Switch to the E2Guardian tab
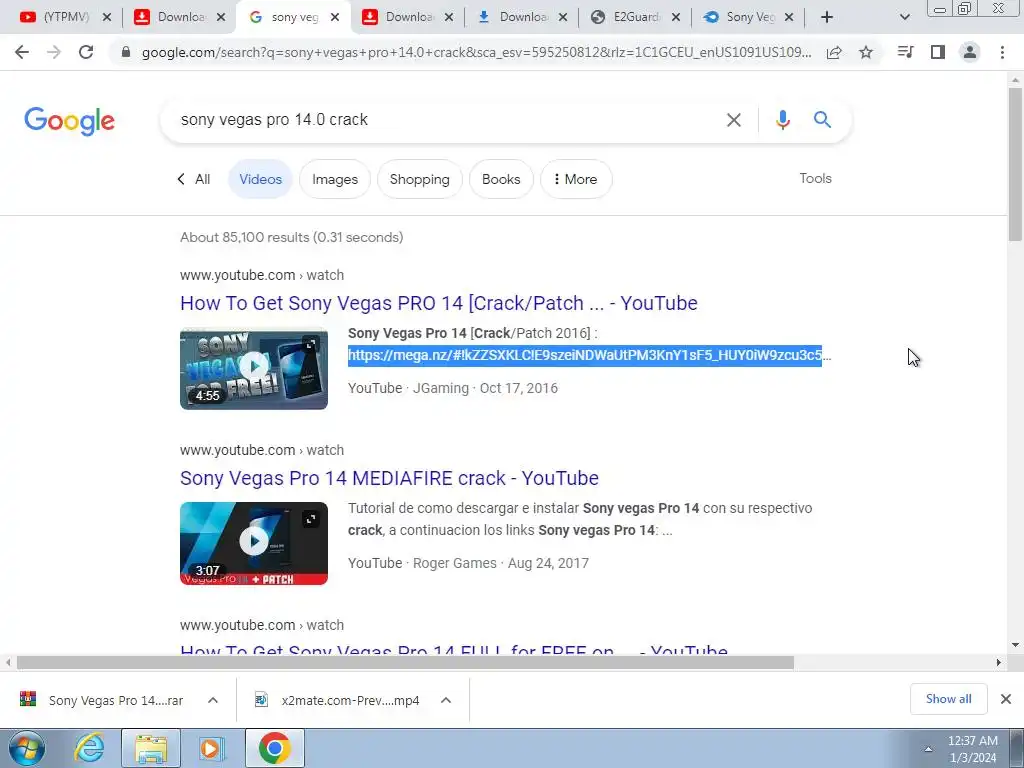The width and height of the screenshot is (1024, 768). (635, 17)
